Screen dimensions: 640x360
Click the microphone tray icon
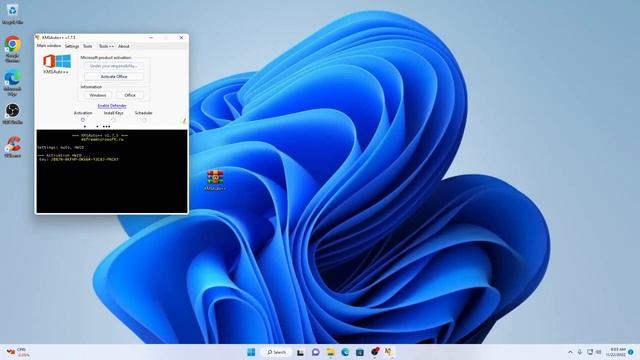pos(580,352)
